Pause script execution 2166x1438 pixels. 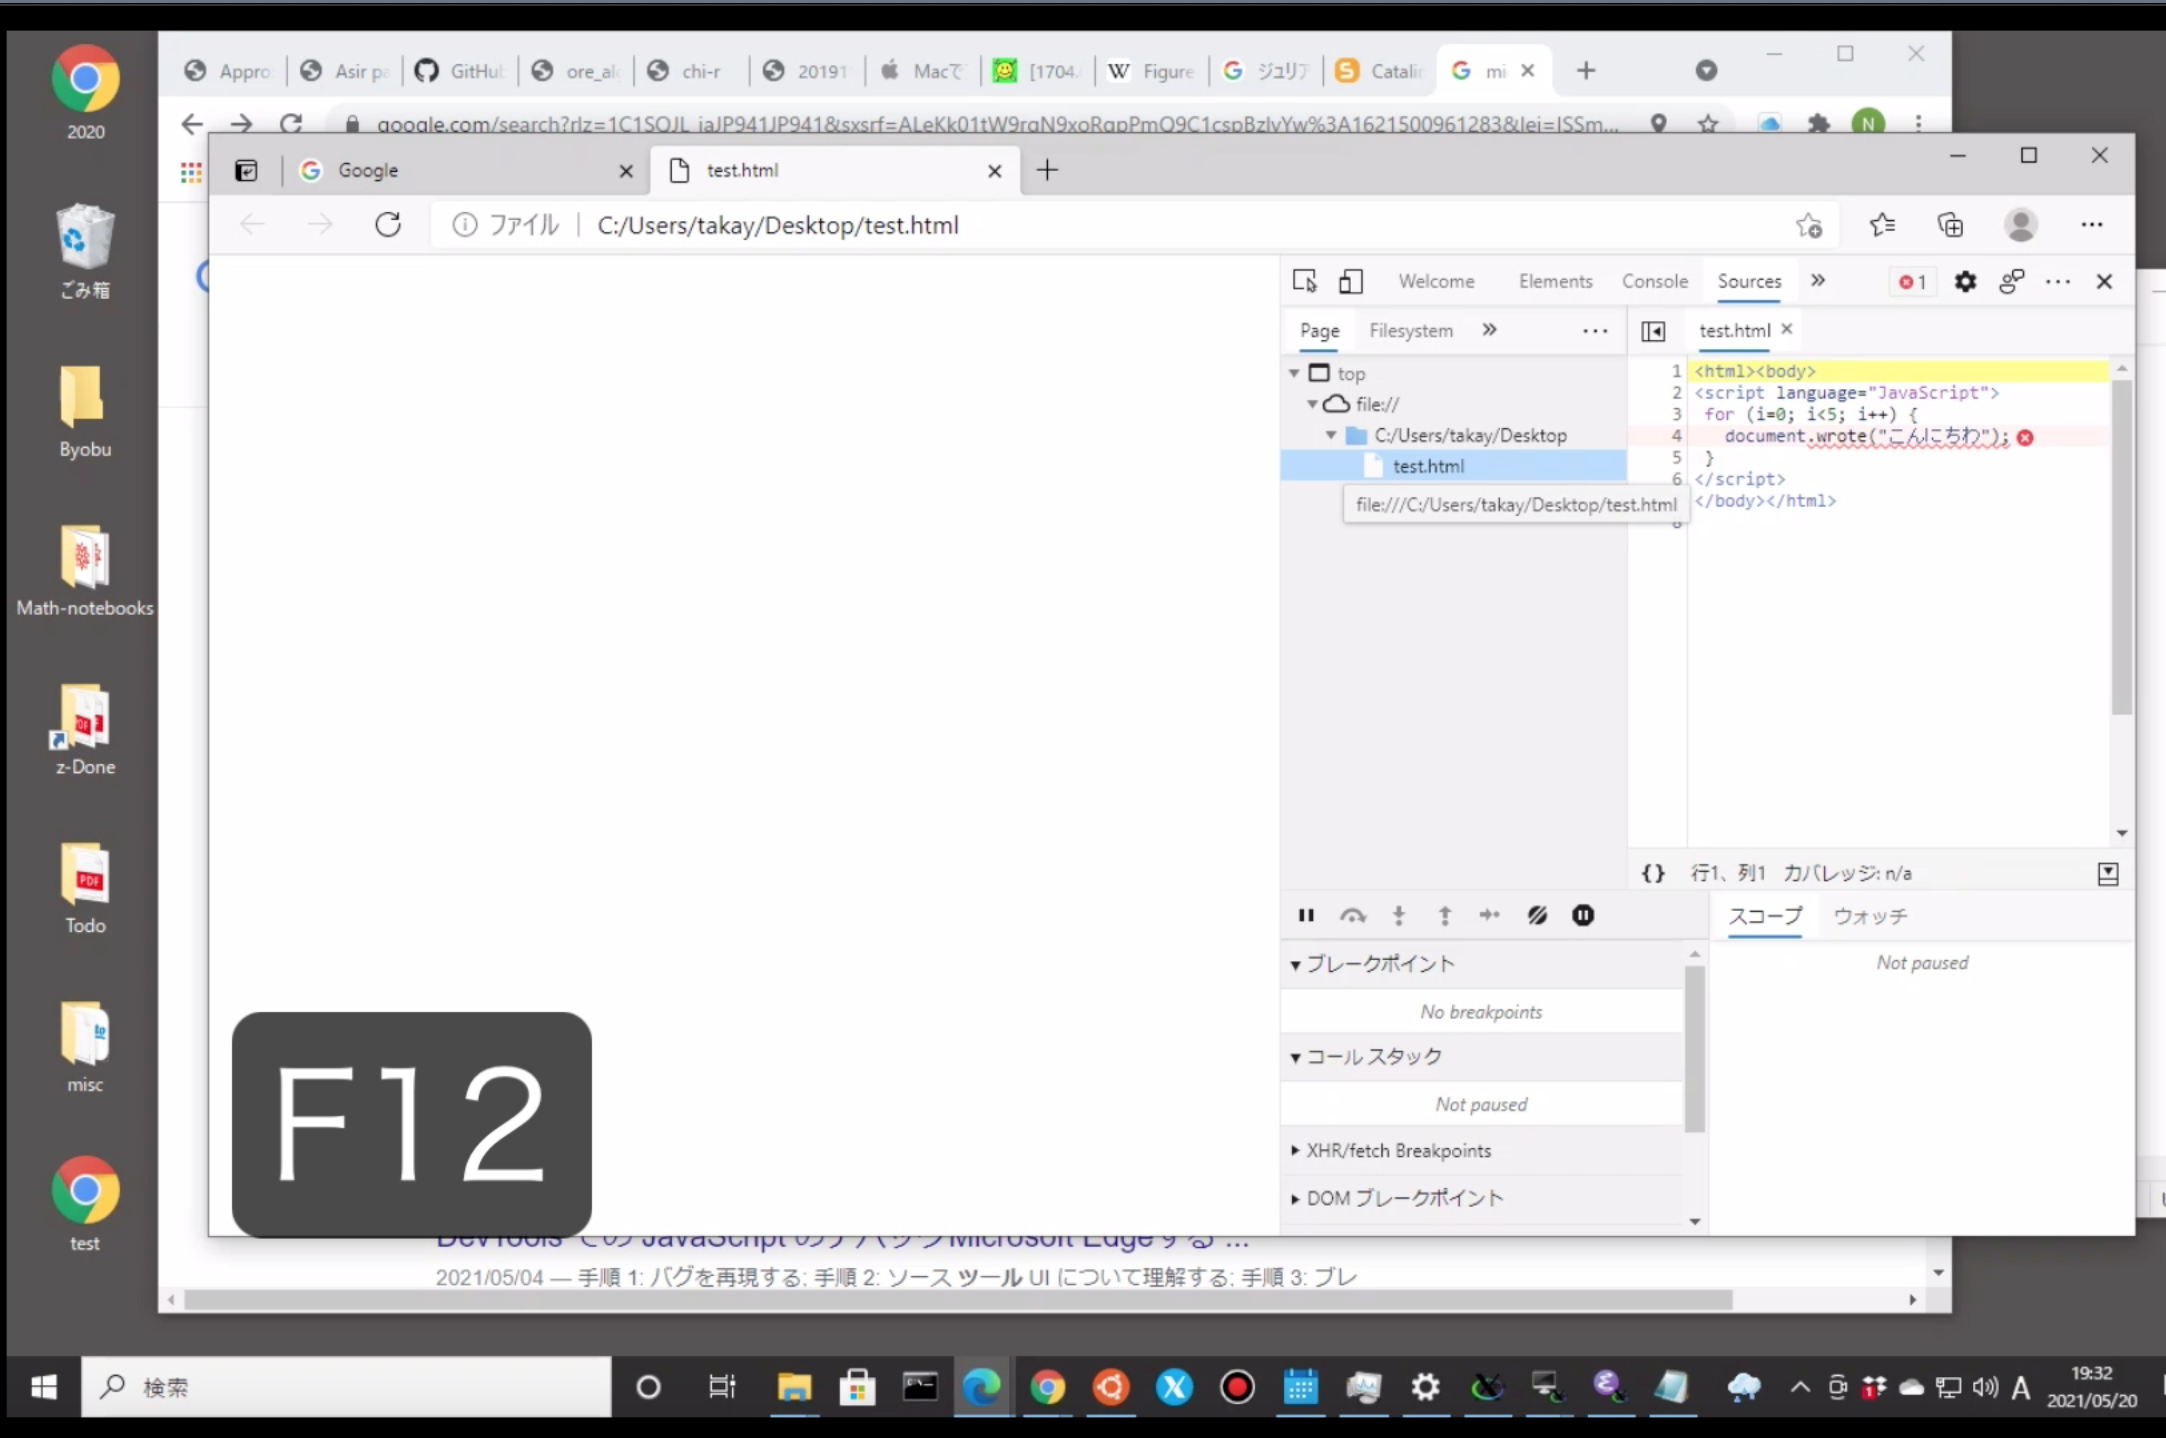1306,915
